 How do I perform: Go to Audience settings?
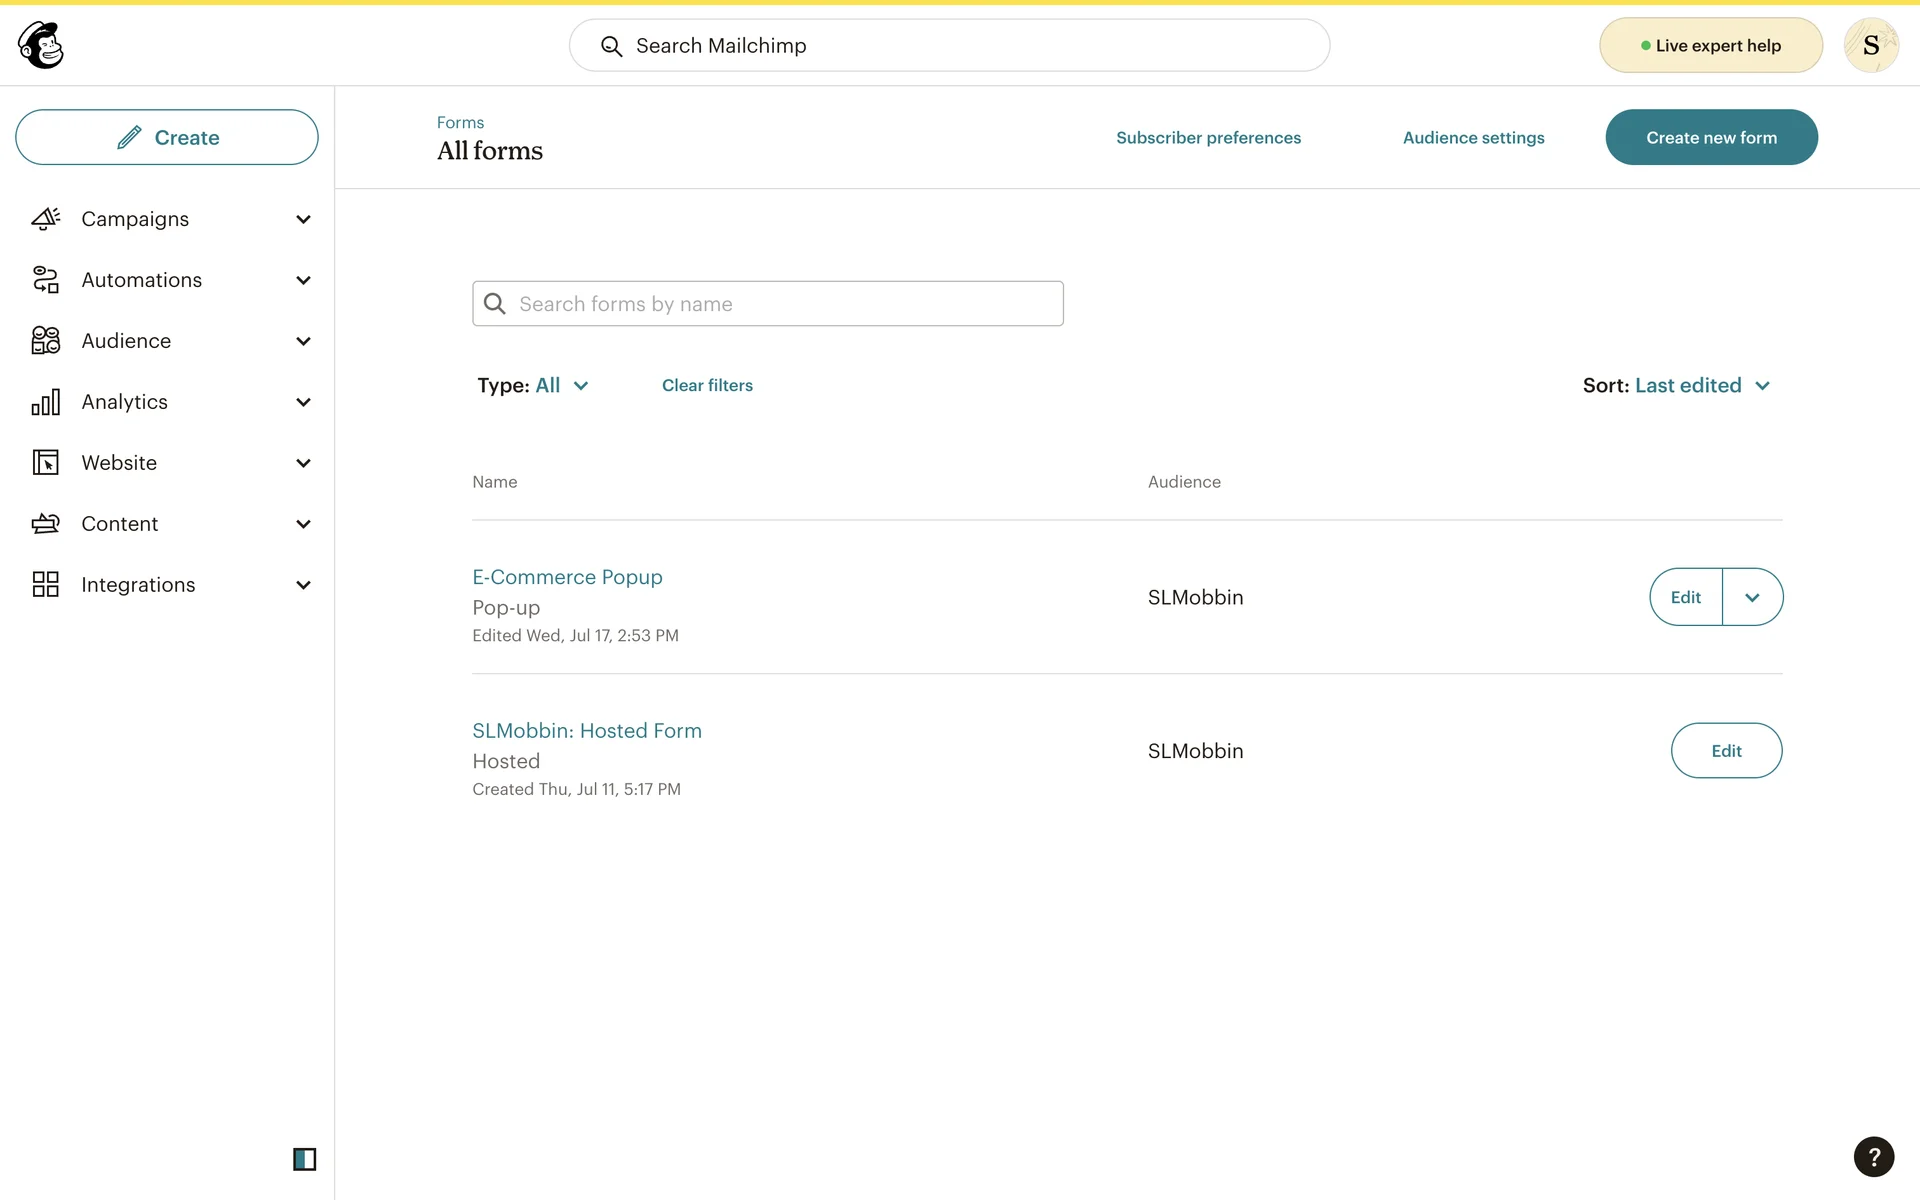1473,138
